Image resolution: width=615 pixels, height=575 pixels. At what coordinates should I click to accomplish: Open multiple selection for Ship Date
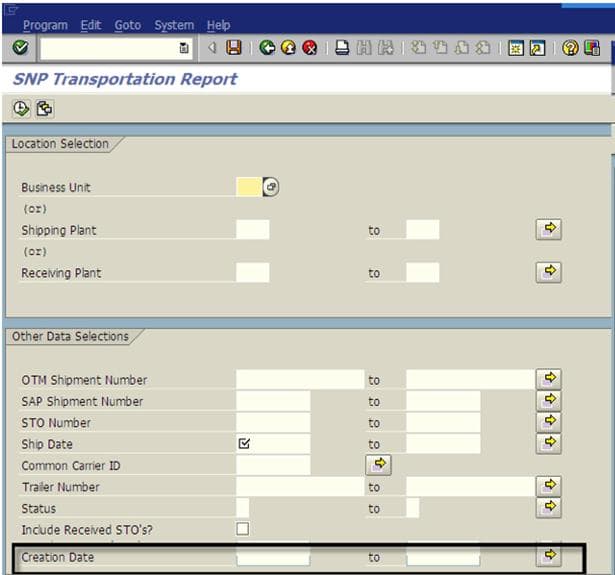click(x=549, y=444)
